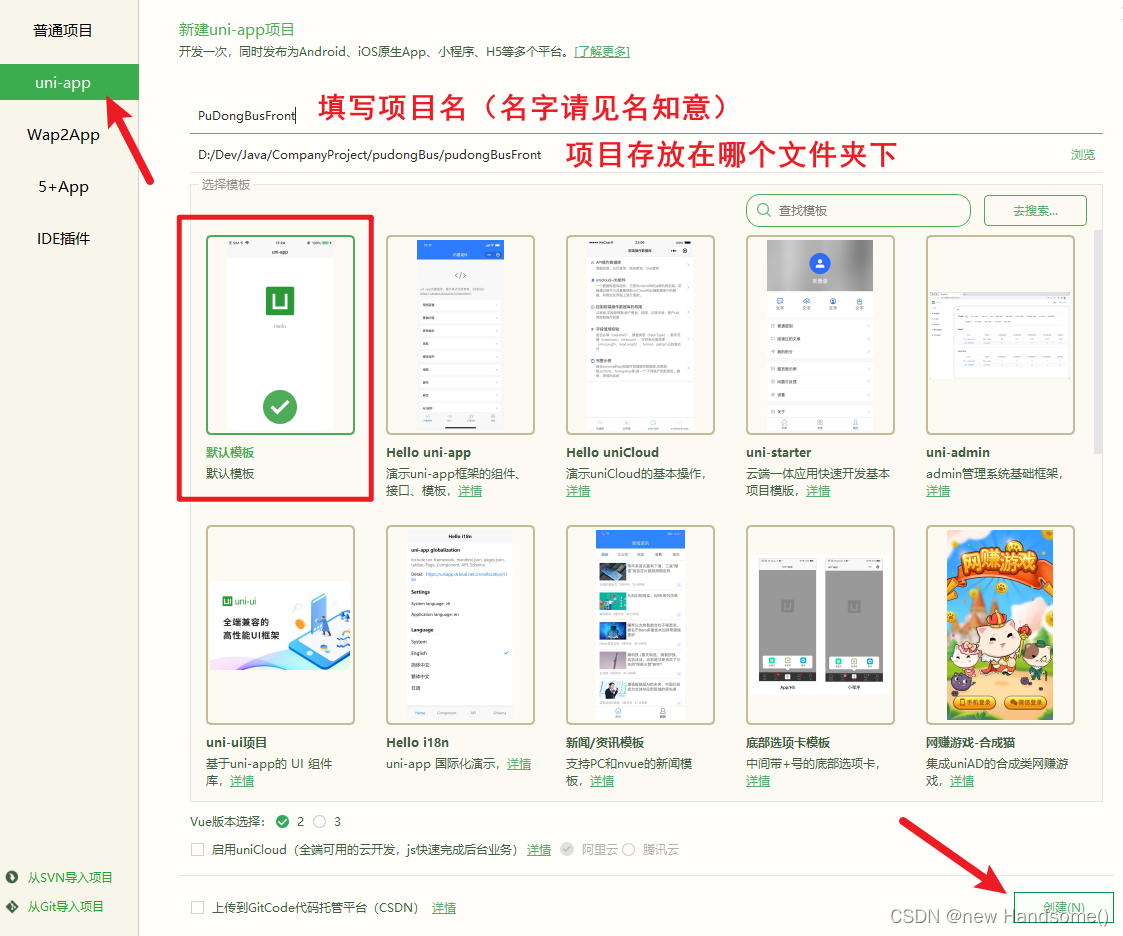Viewport: 1123px width, 936px height.
Task: Click the template list scrollbar
Action: (x=1098, y=342)
